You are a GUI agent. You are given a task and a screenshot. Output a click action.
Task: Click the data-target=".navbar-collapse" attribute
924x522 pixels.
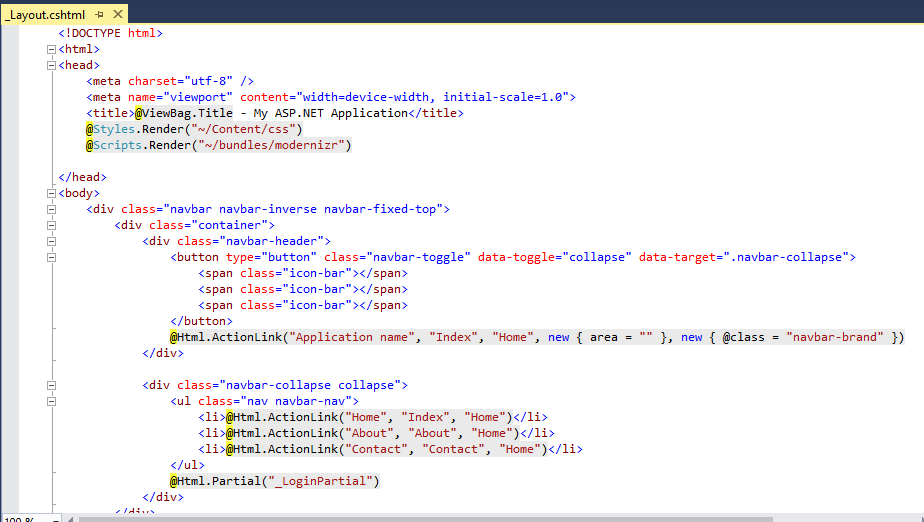(x=744, y=257)
